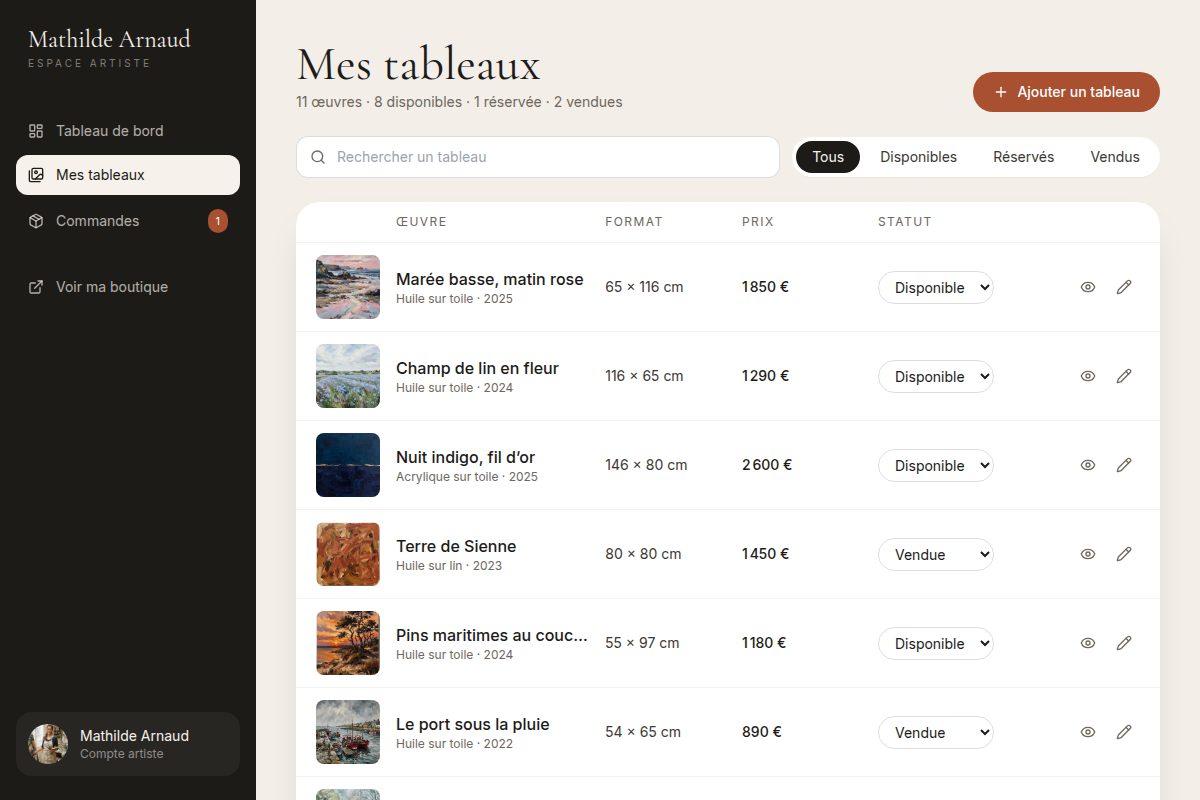
Task: Open the status dropdown for Marée basse, matin rose
Action: pos(936,288)
